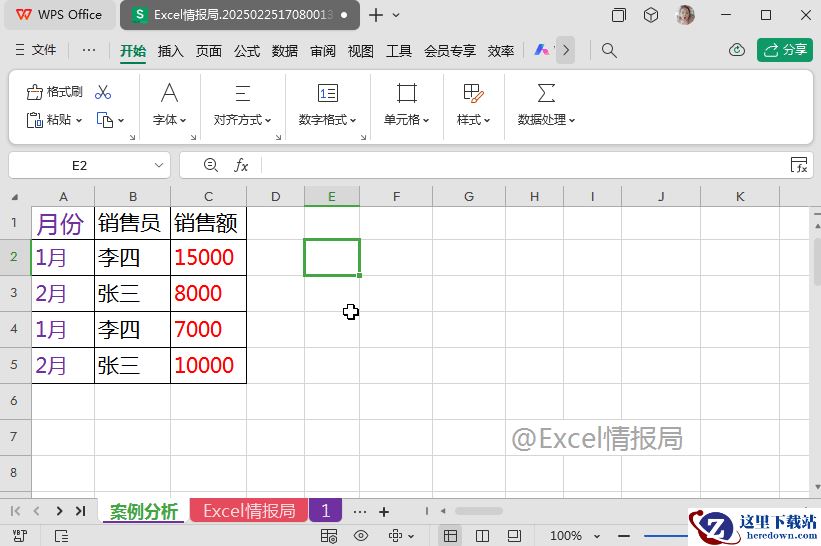Image resolution: width=821 pixels, height=546 pixels.
Task: Go to last sheet navigation arrow
Action: tap(80, 511)
